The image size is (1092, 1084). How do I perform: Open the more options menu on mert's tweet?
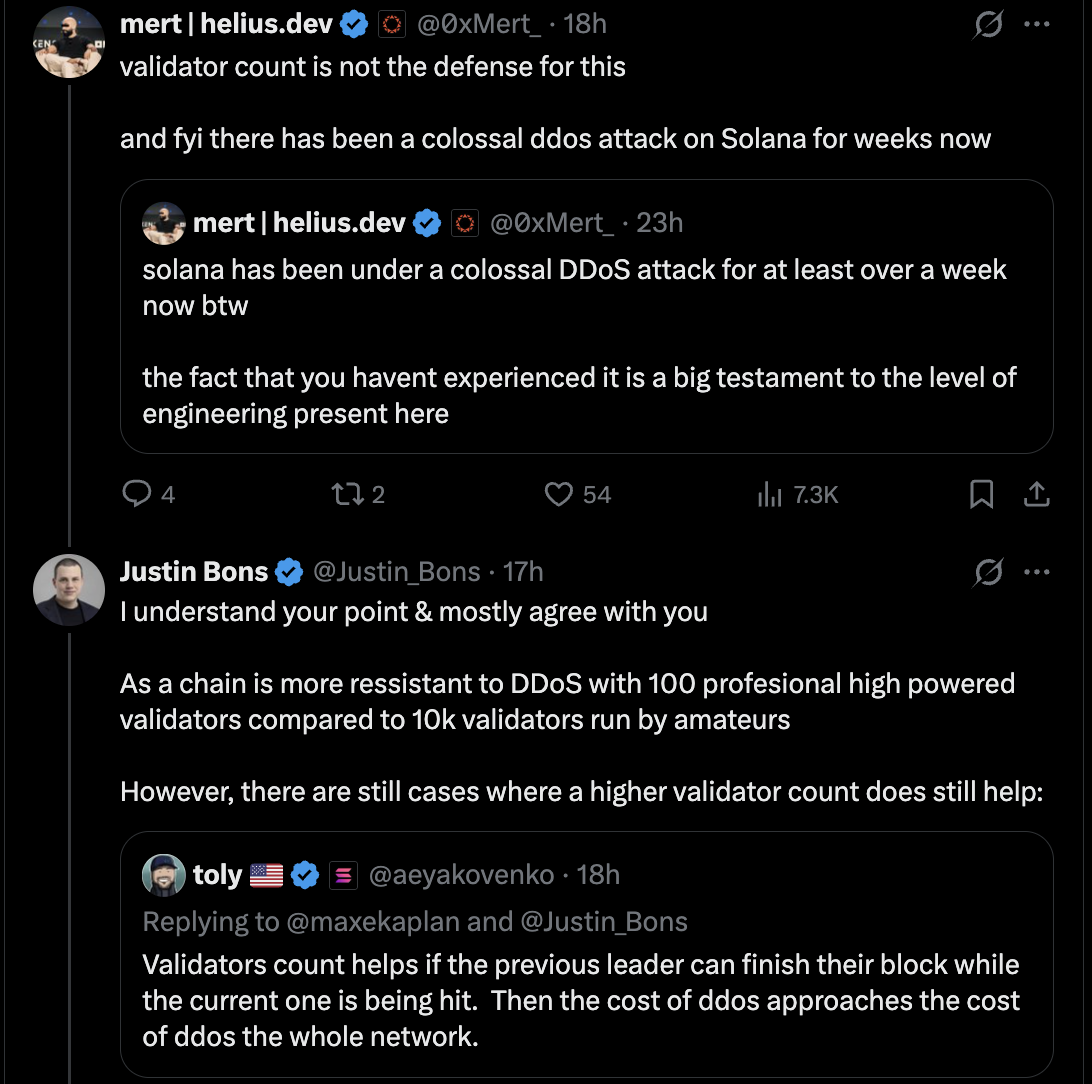coord(1038,25)
